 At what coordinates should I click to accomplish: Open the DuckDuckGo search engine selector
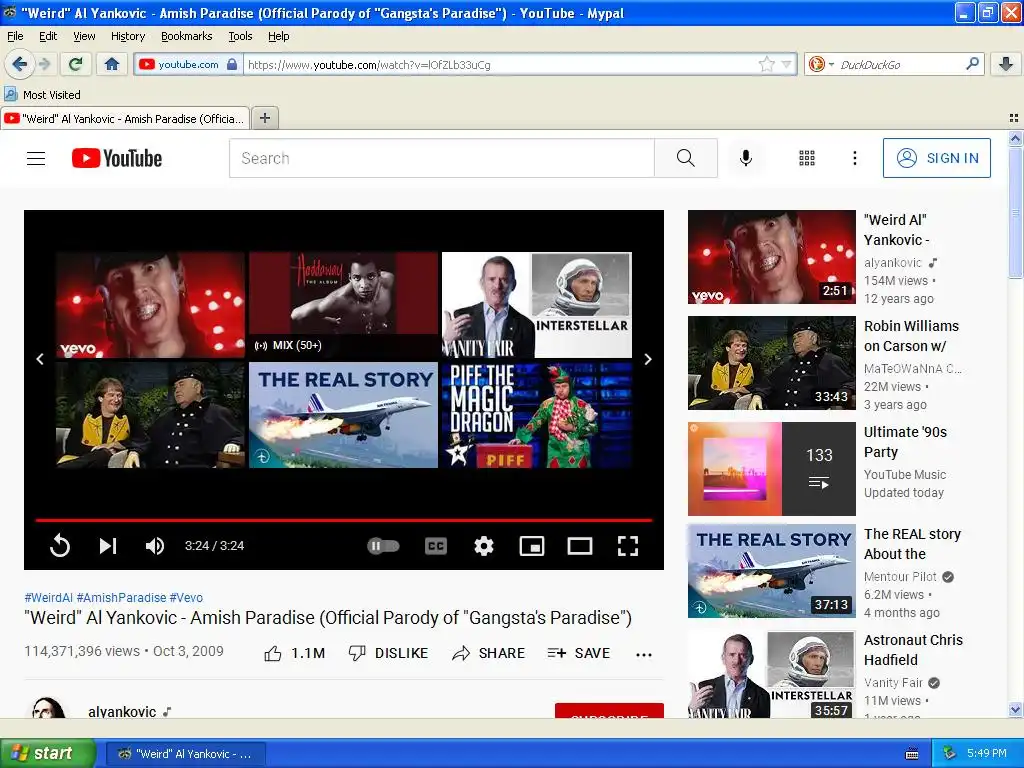tap(821, 64)
